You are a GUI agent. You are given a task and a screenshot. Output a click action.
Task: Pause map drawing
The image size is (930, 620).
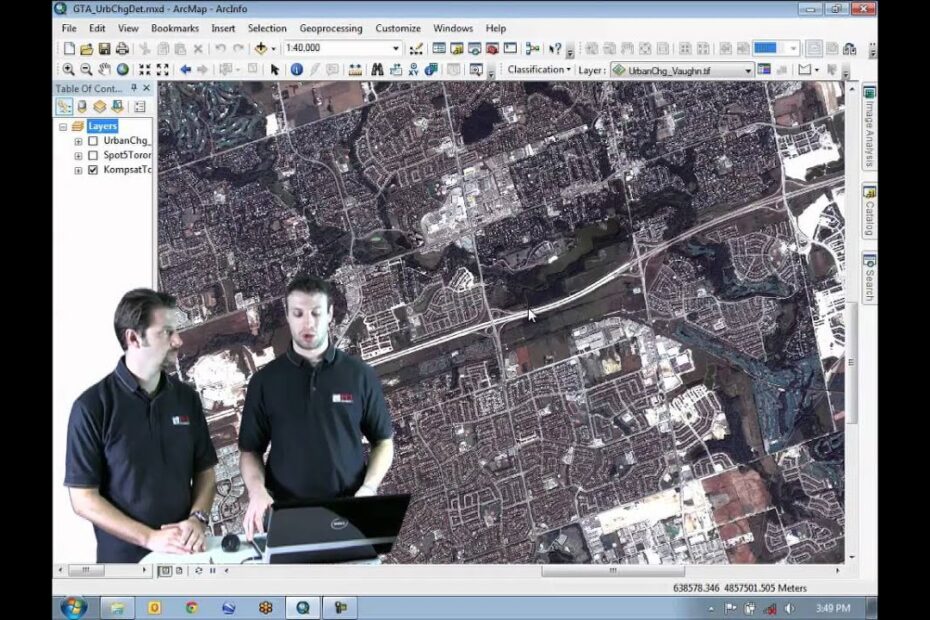(x=212, y=571)
